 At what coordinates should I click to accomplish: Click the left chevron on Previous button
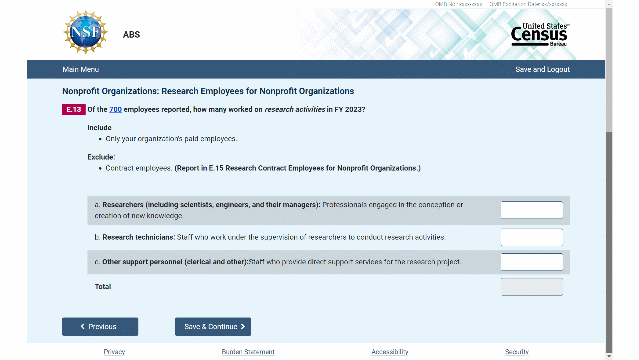tap(82, 327)
